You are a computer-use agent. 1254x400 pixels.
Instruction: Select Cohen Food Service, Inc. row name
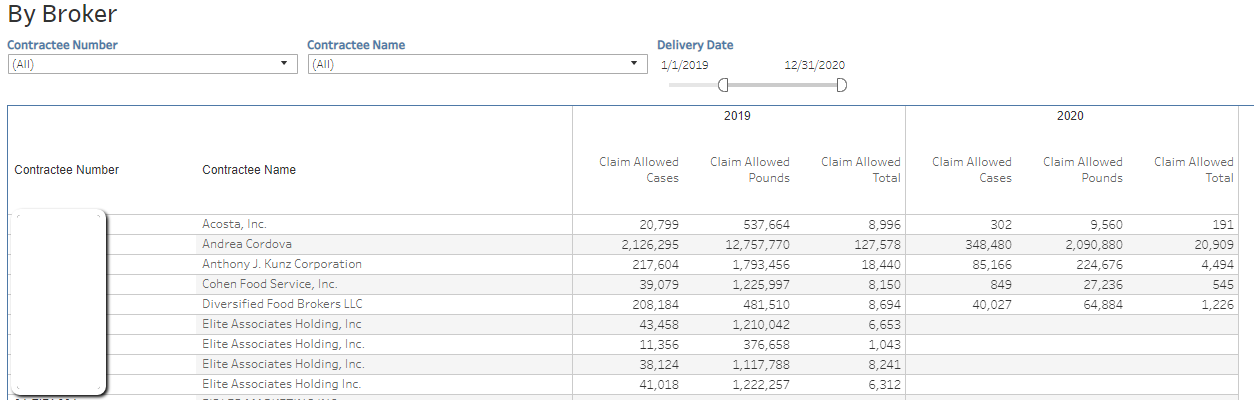click(270, 285)
